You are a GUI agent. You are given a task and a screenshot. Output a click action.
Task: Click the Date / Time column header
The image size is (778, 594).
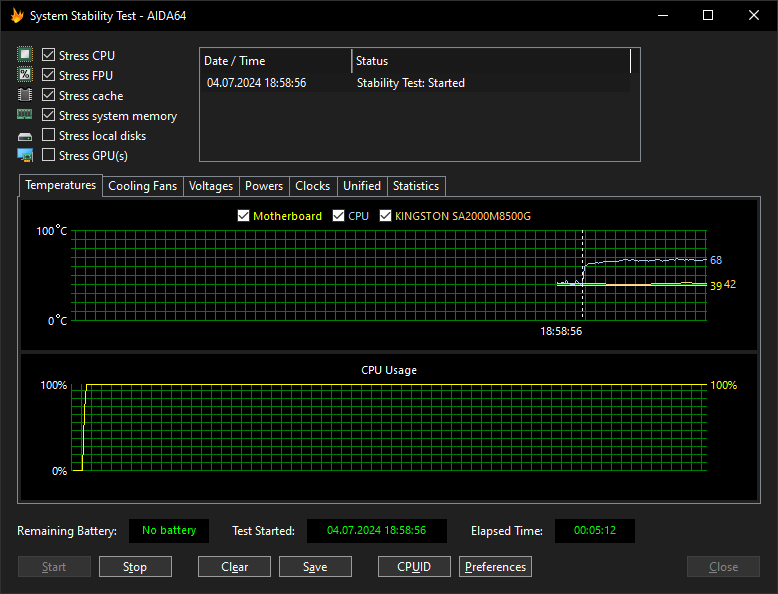click(x=276, y=61)
